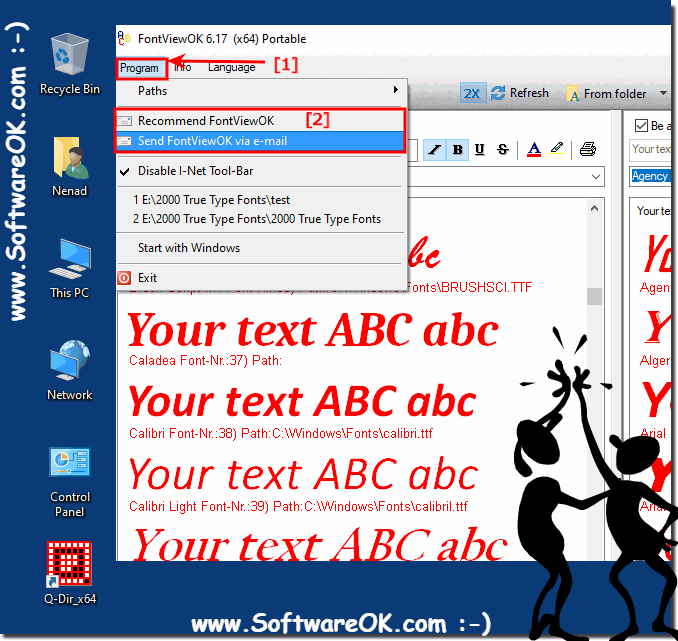
Task: Toggle italic formatting
Action: tap(434, 150)
